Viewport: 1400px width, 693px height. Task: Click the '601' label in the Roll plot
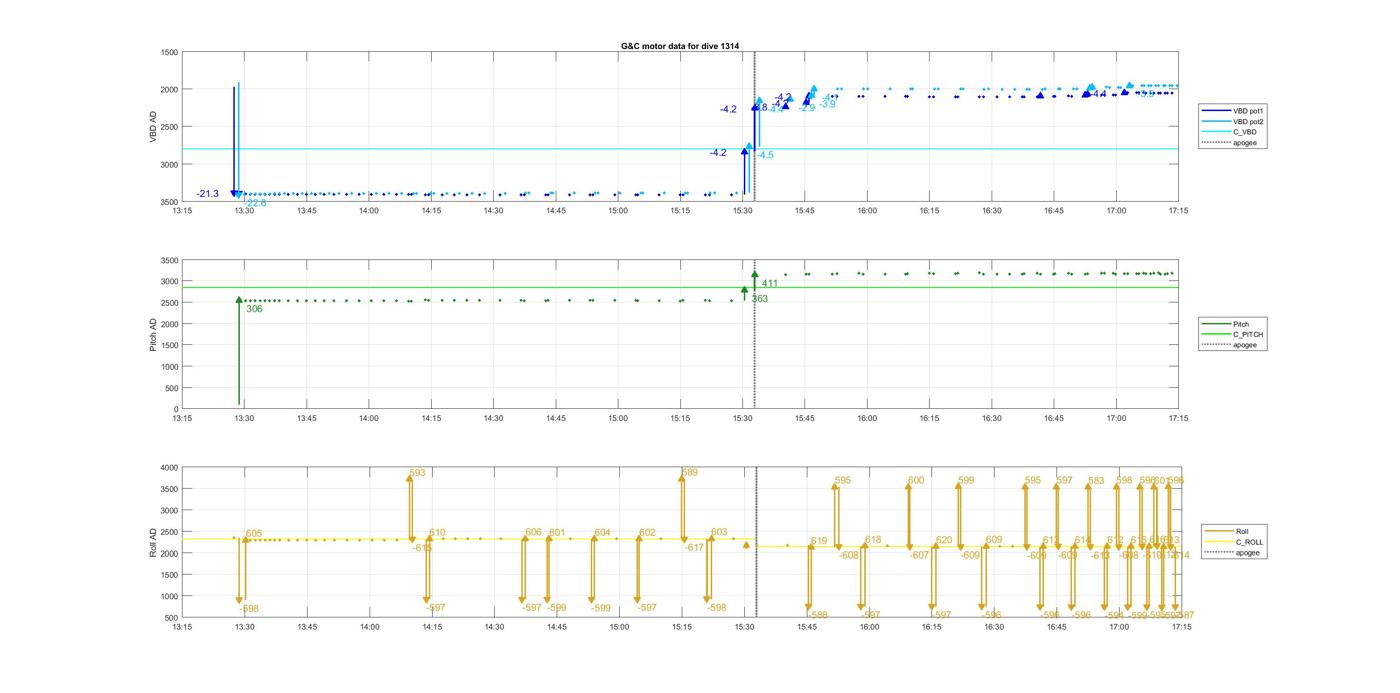pyautogui.click(x=557, y=533)
